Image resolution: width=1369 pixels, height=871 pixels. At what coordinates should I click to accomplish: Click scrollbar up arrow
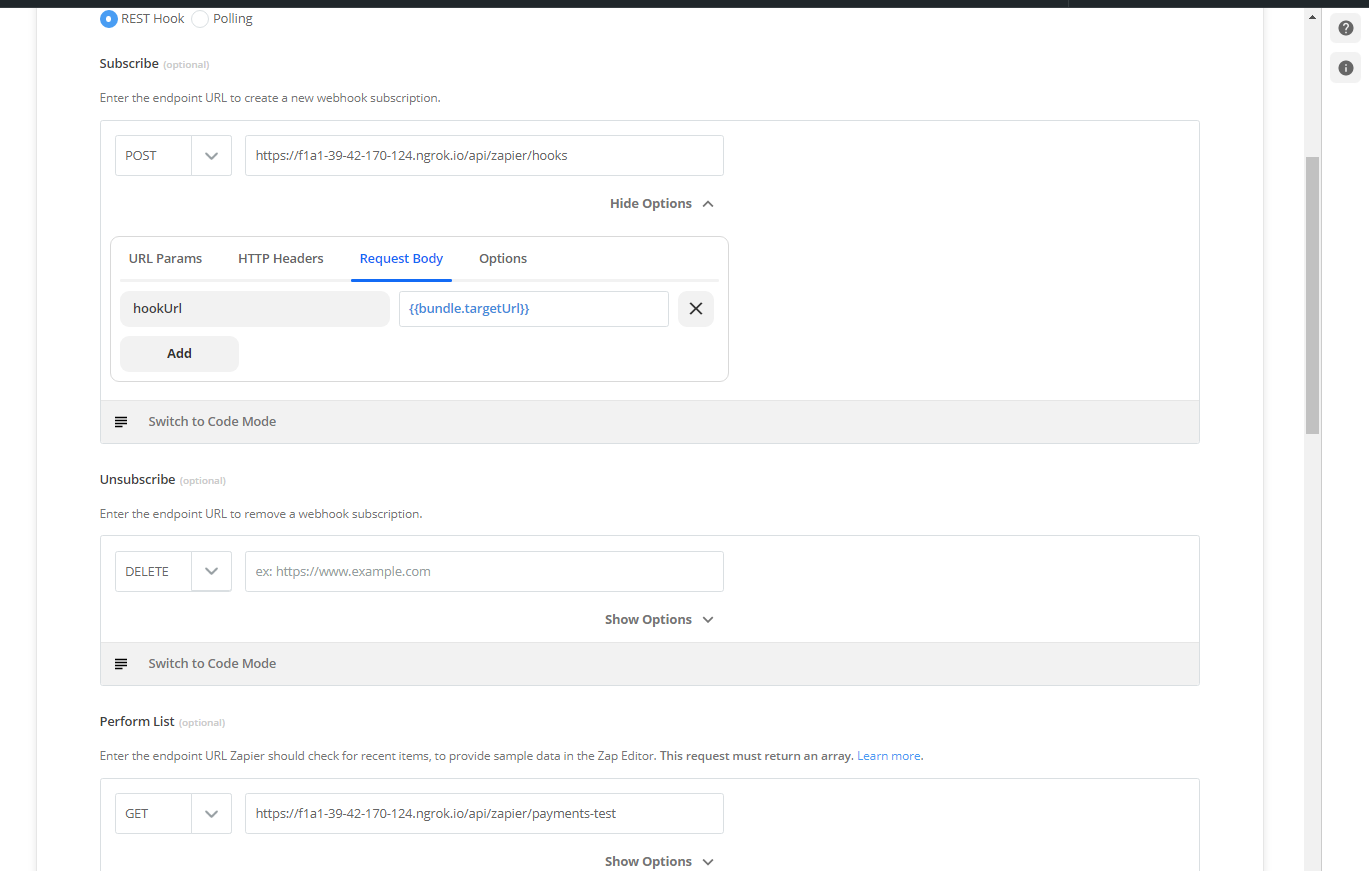(1313, 17)
